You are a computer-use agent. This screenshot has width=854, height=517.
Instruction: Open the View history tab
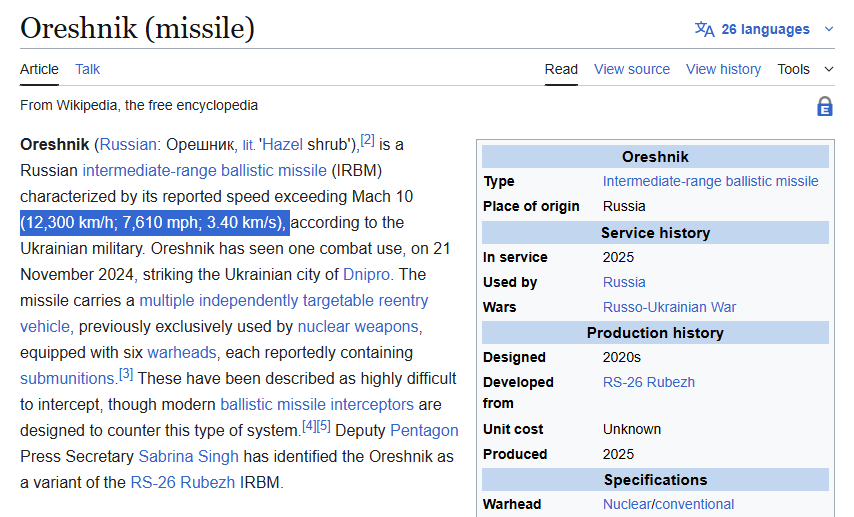tap(723, 69)
